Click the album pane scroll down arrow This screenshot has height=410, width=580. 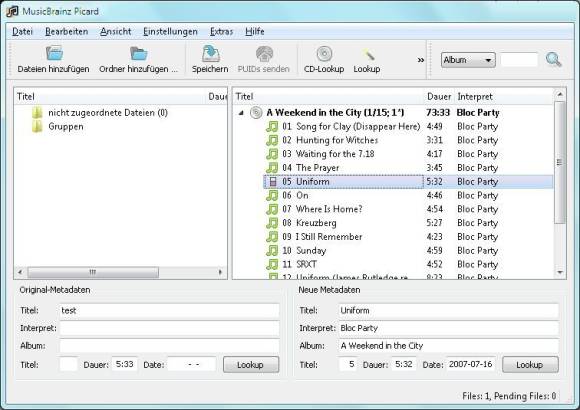pyautogui.click(x=560, y=272)
